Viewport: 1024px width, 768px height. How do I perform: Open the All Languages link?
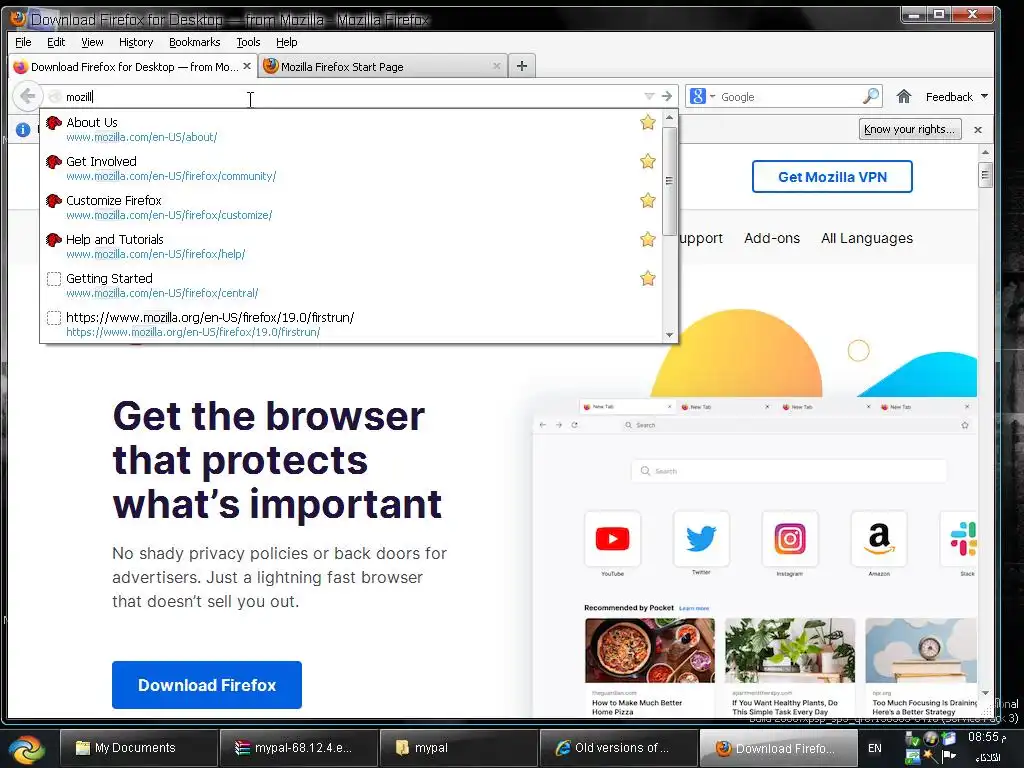click(867, 238)
